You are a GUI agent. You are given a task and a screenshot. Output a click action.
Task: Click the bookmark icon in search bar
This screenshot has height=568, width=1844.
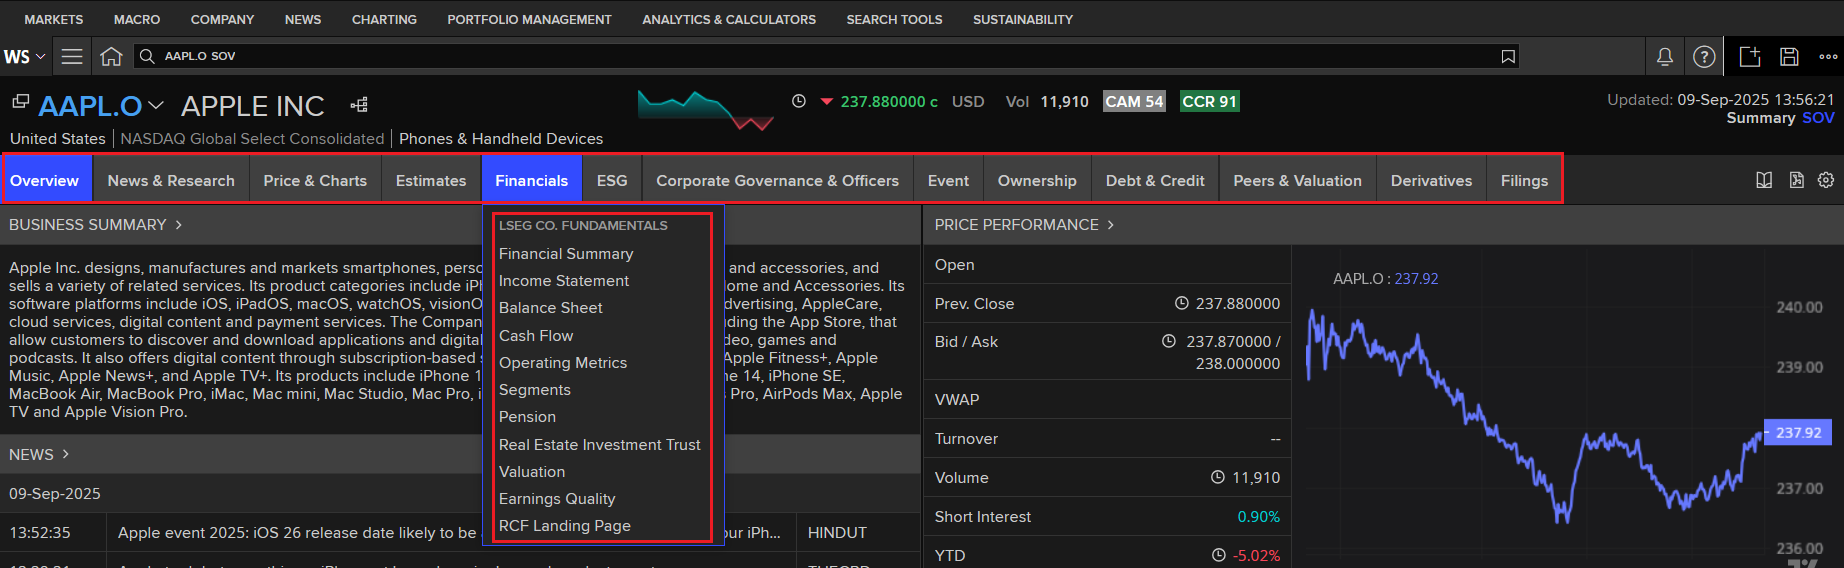click(x=1508, y=57)
